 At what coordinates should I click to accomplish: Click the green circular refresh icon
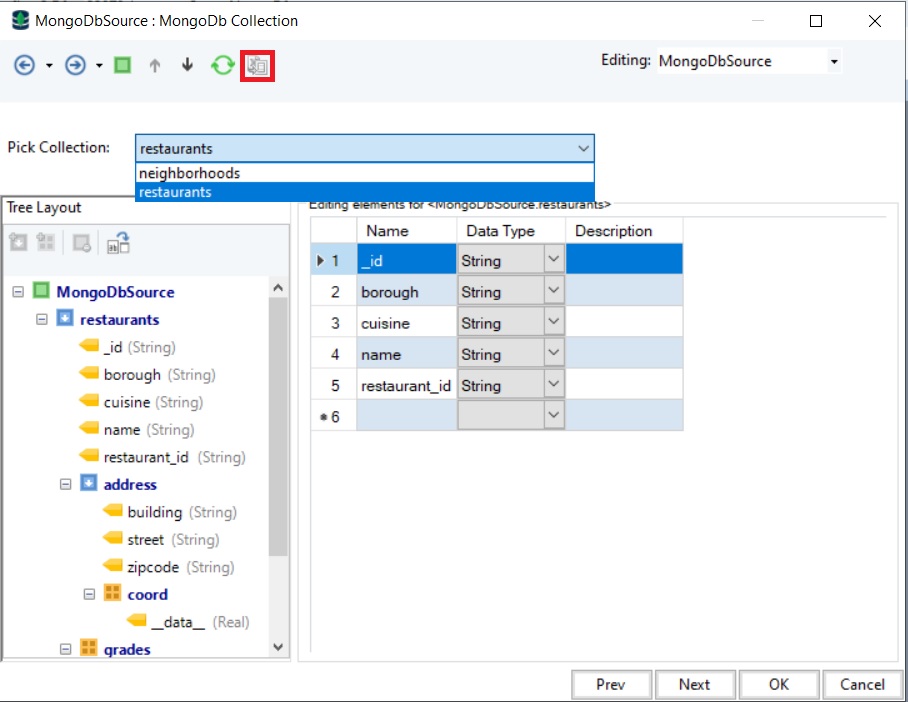222,65
